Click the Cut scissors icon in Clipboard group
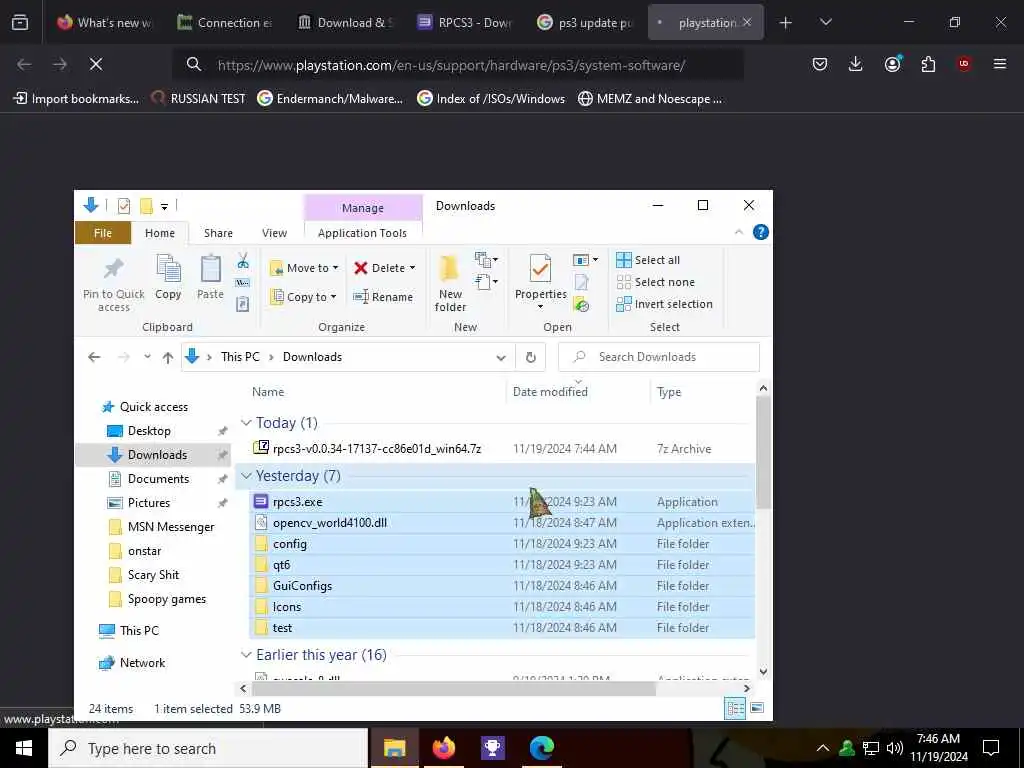The height and width of the screenshot is (768, 1024). (243, 261)
